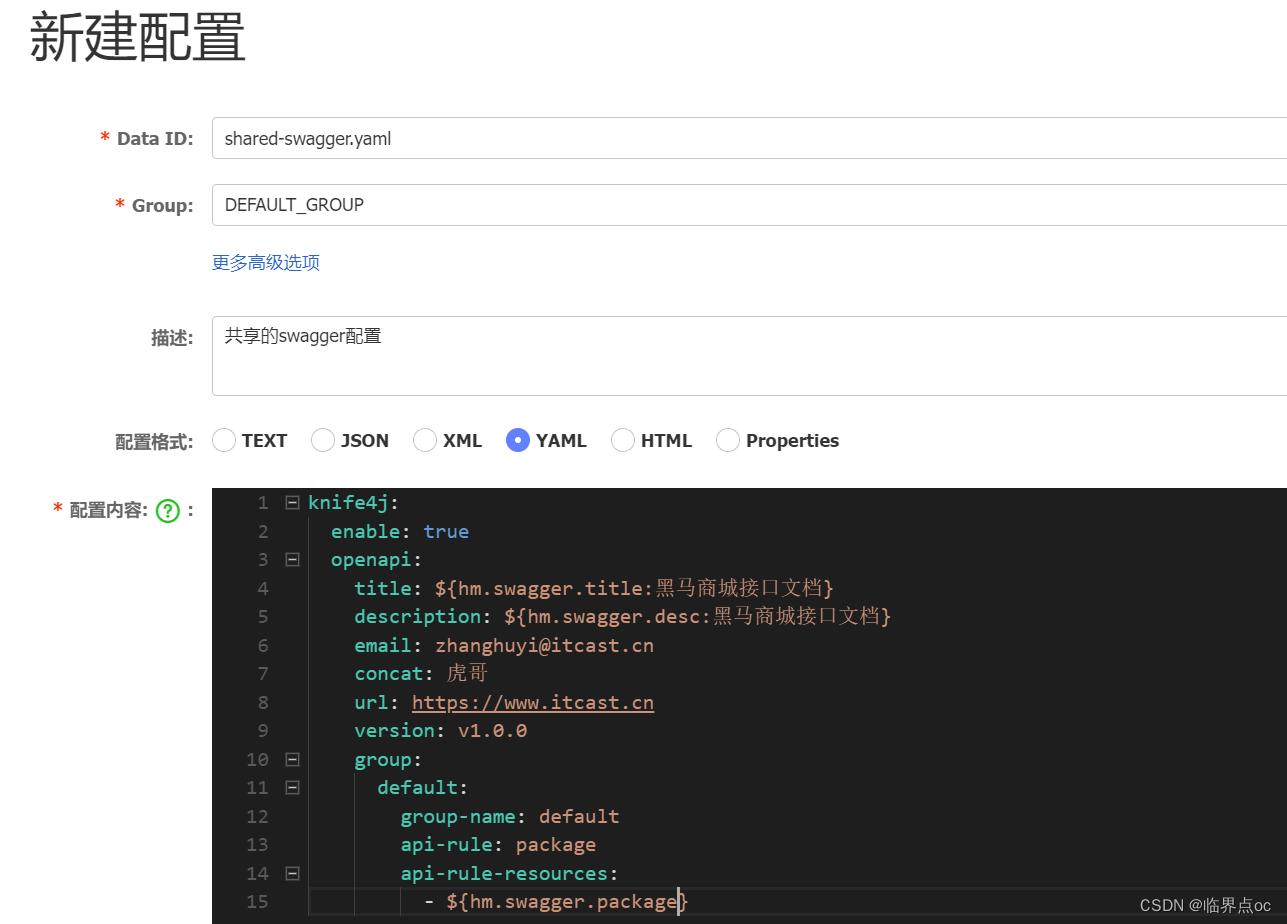Click the 'version: v1.0.0' line
Image resolution: width=1287 pixels, height=924 pixels.
click(441, 731)
